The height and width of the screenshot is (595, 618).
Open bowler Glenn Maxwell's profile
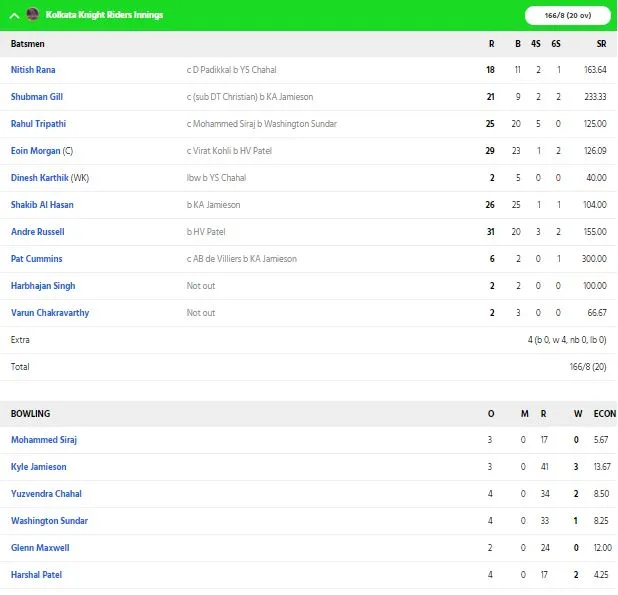tap(40, 548)
